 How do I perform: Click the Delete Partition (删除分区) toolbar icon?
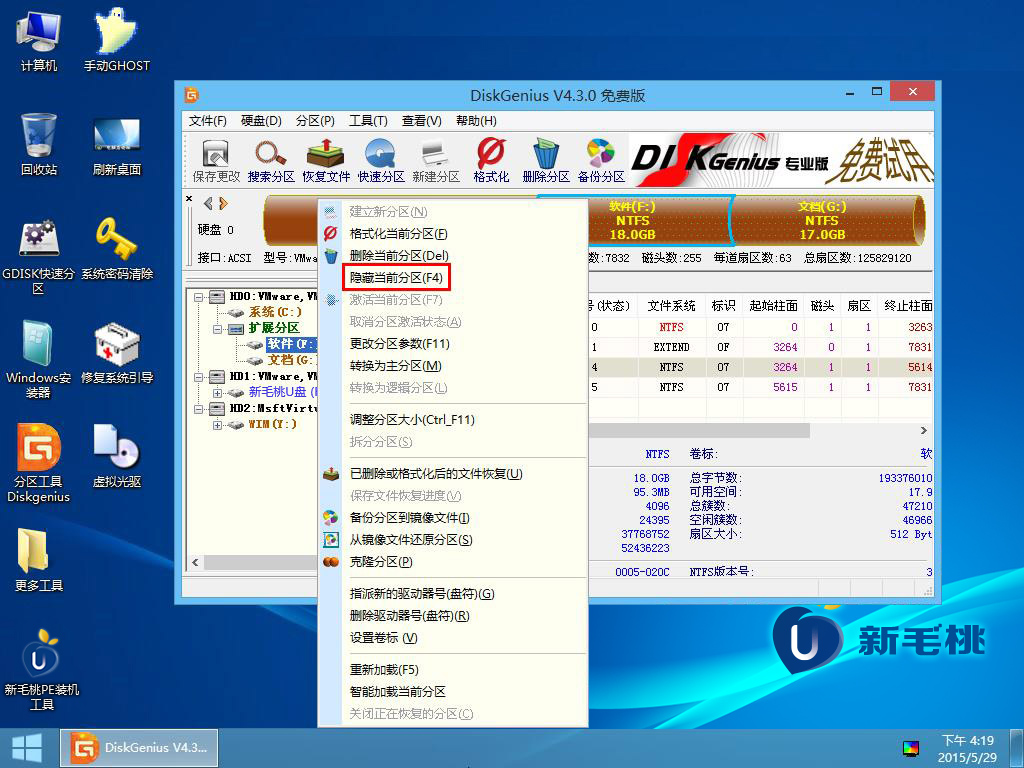coord(546,160)
